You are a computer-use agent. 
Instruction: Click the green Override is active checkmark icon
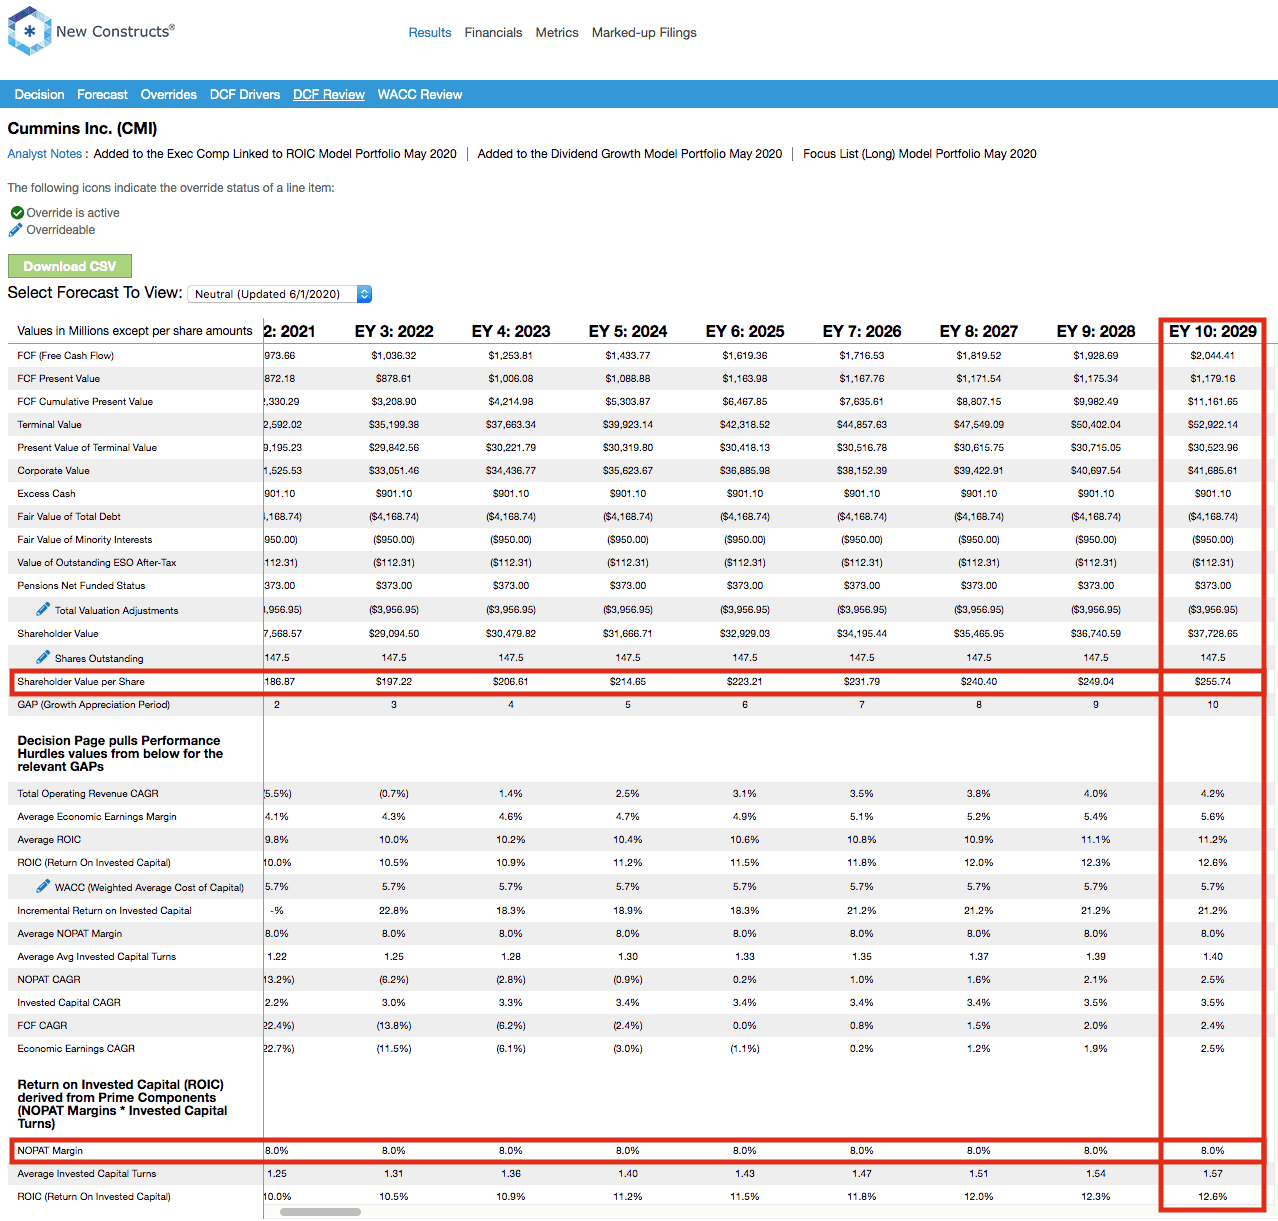(17, 213)
